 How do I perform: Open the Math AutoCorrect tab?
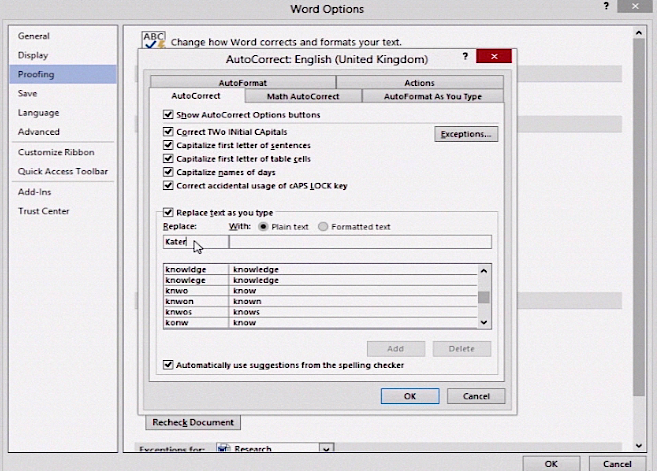pos(303,96)
